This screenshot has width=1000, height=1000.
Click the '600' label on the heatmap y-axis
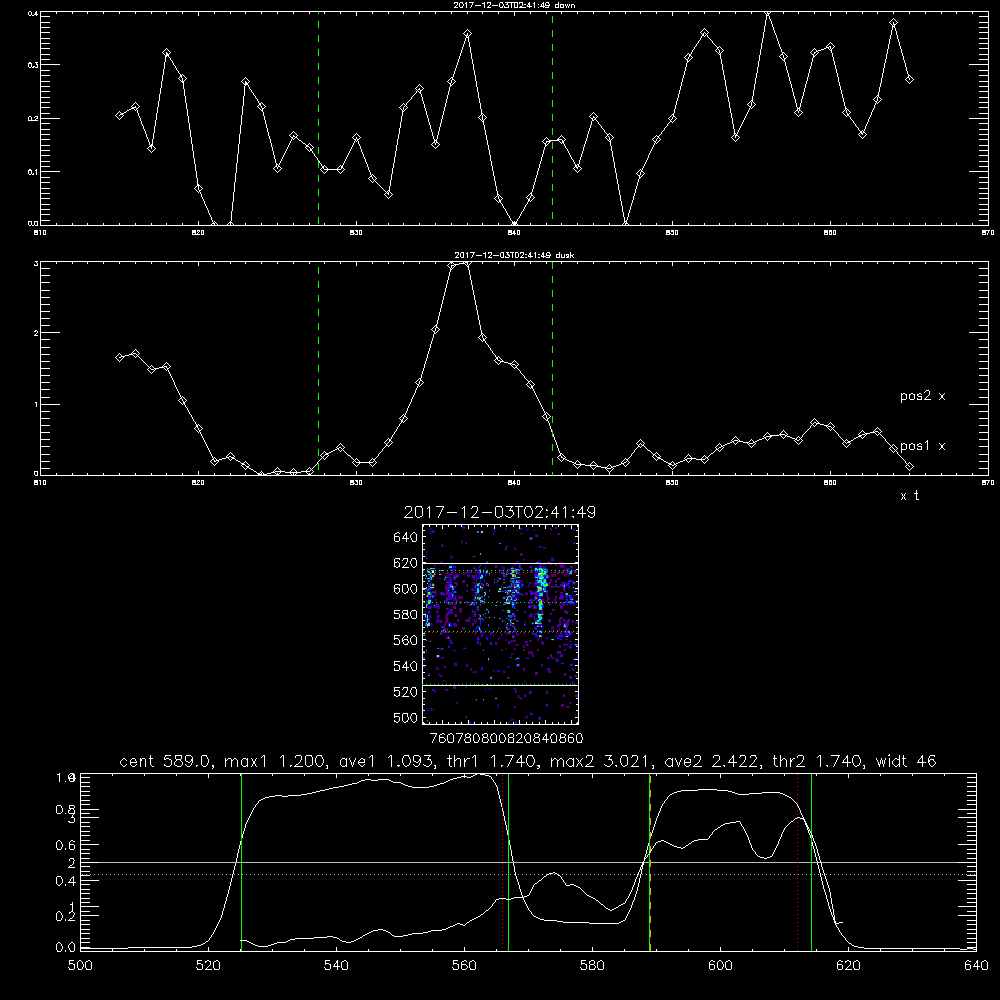tap(406, 589)
